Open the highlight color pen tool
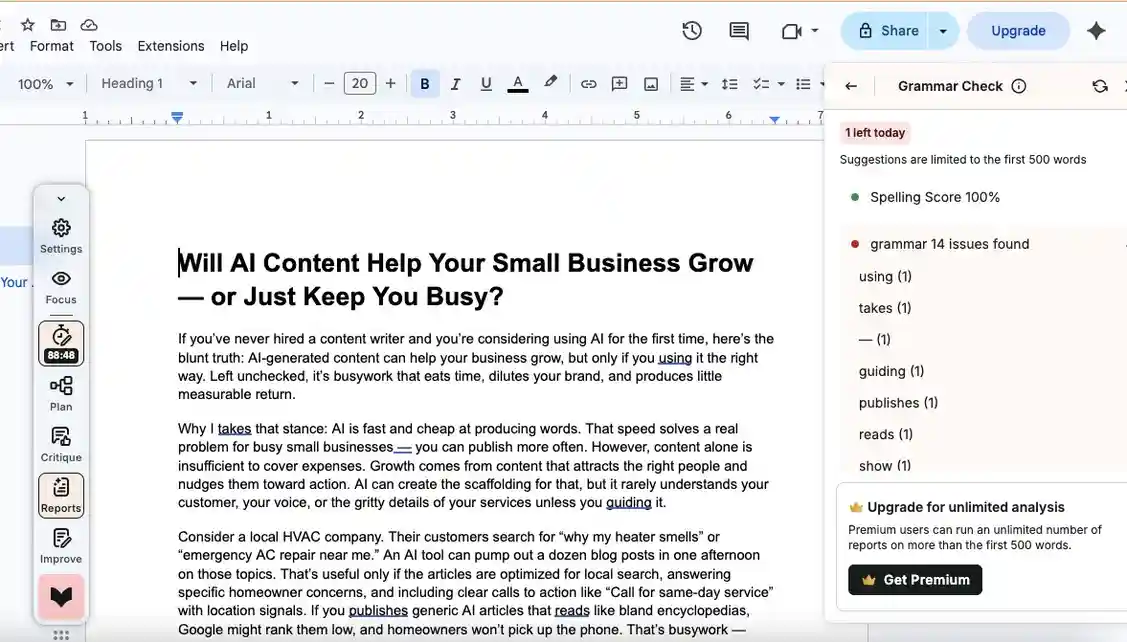Image resolution: width=1127 pixels, height=642 pixels. tap(551, 83)
